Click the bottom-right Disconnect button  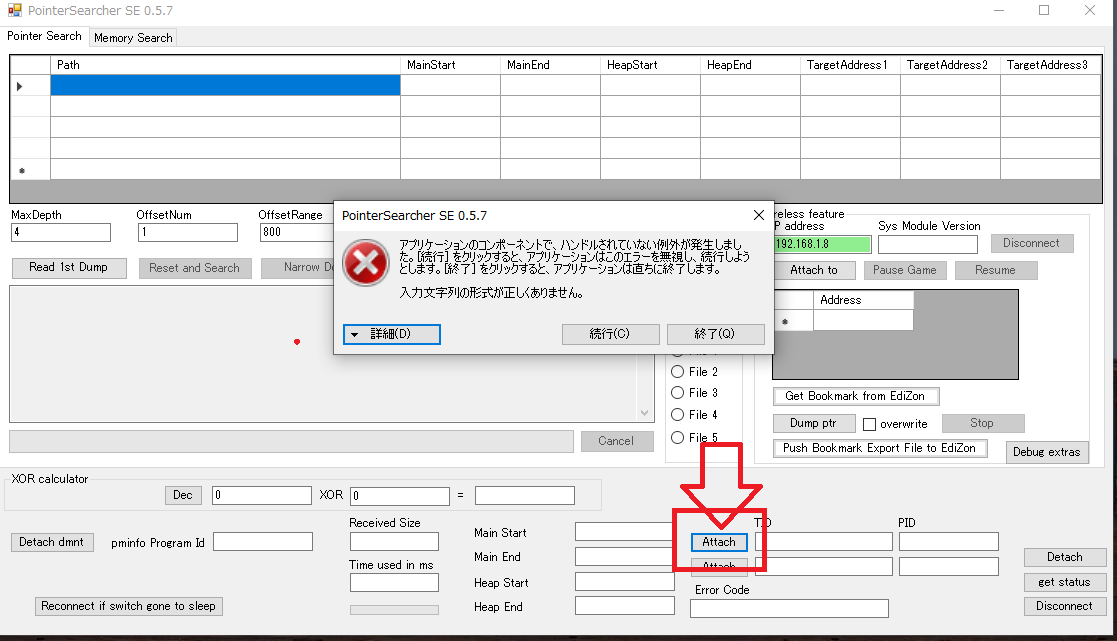coord(1065,607)
